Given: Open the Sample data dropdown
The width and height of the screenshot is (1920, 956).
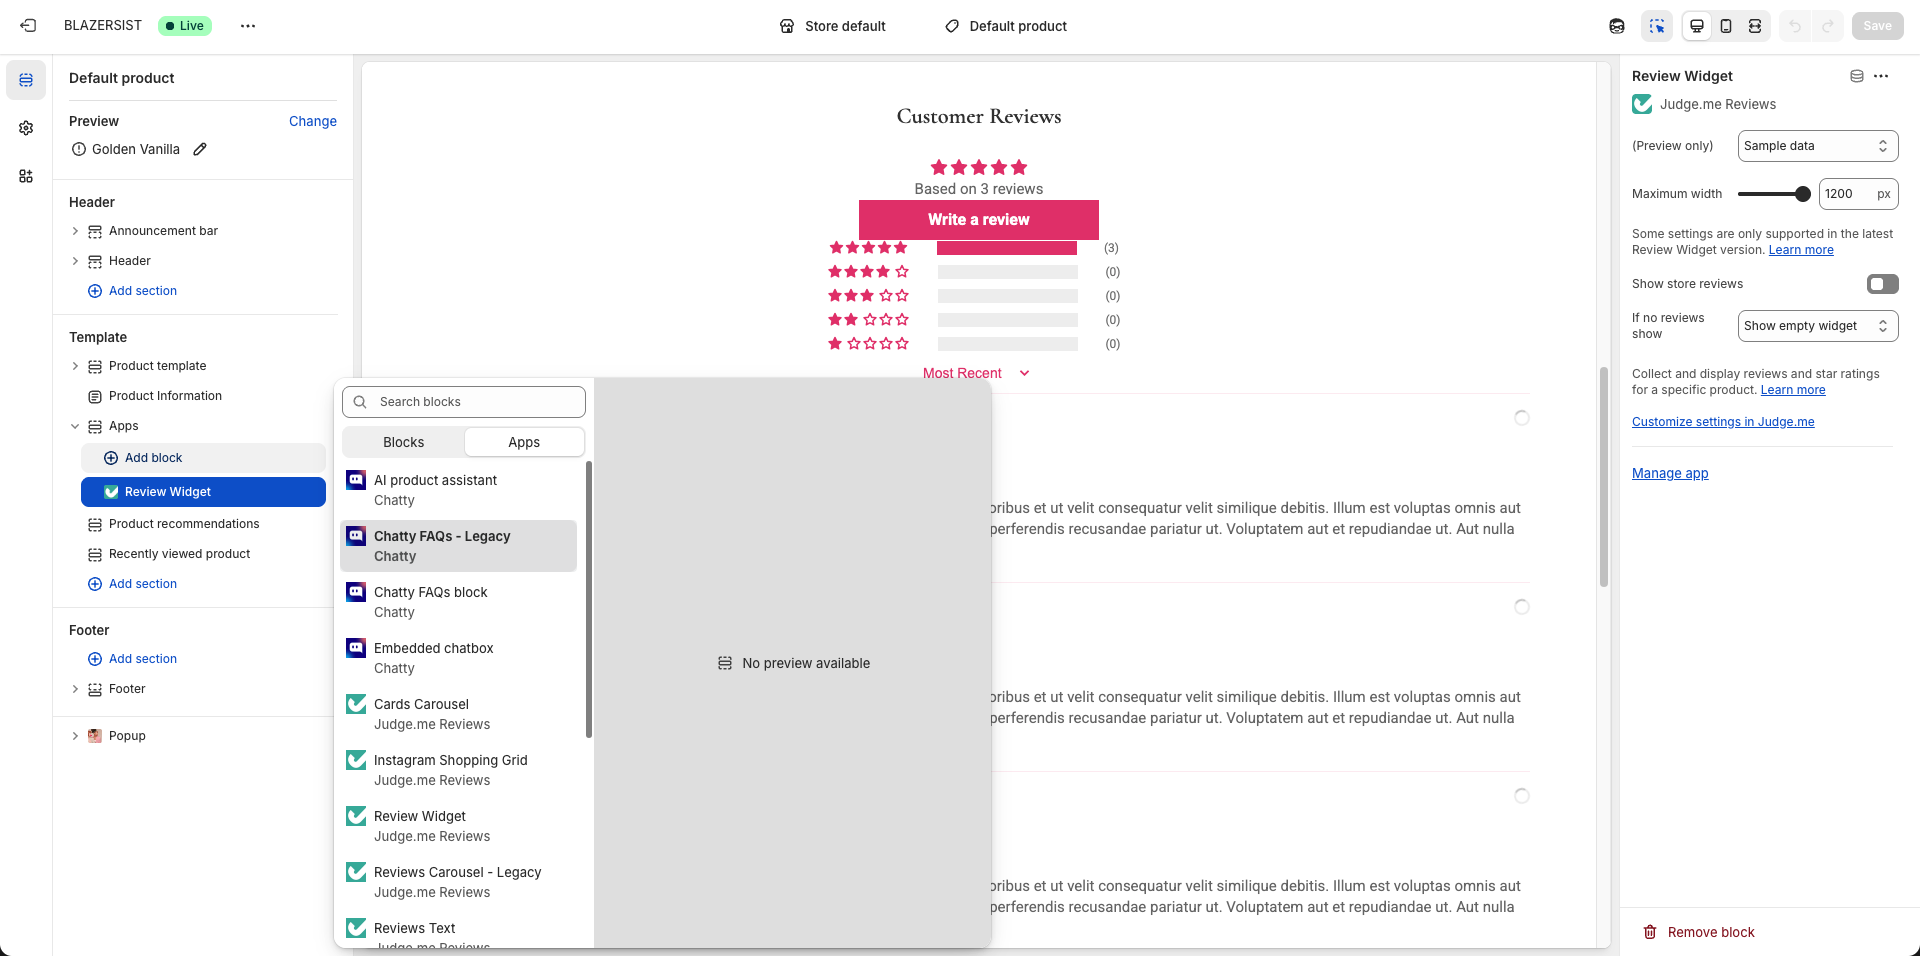Looking at the screenshot, I should 1817,146.
